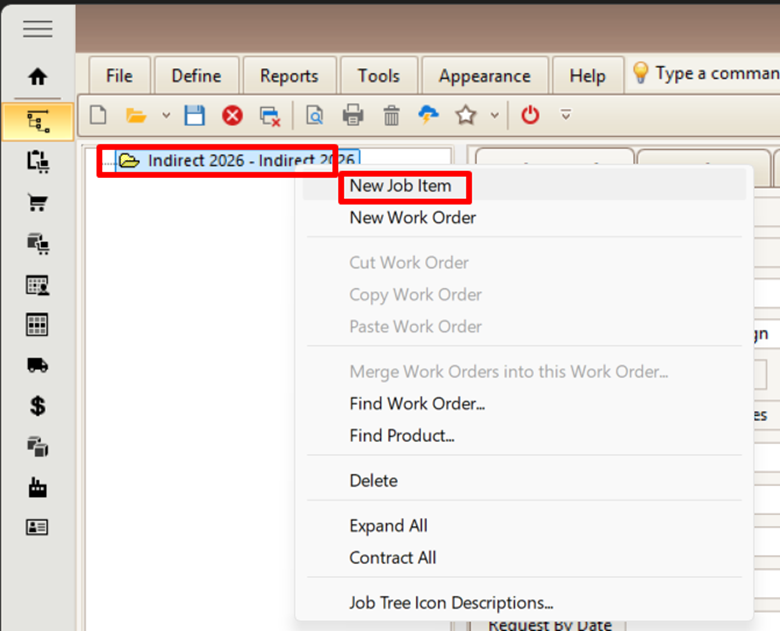Click the Type a command search field
Viewport: 780px width, 631px height.
pos(716,74)
